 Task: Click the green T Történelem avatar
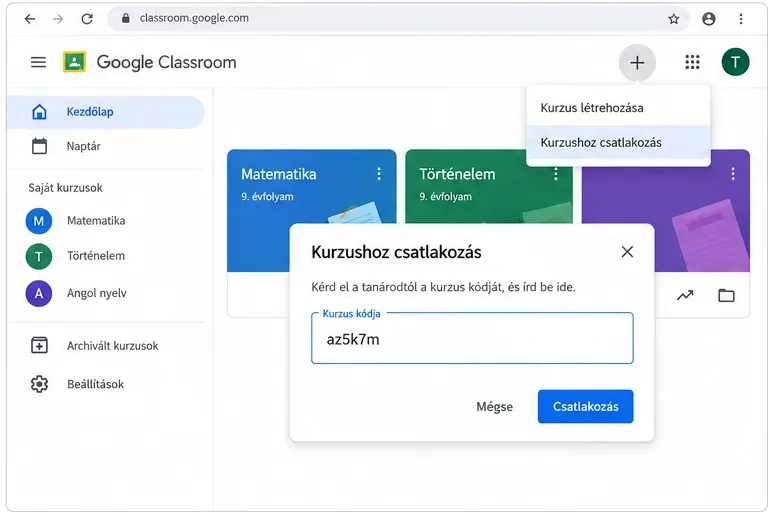pos(39,256)
